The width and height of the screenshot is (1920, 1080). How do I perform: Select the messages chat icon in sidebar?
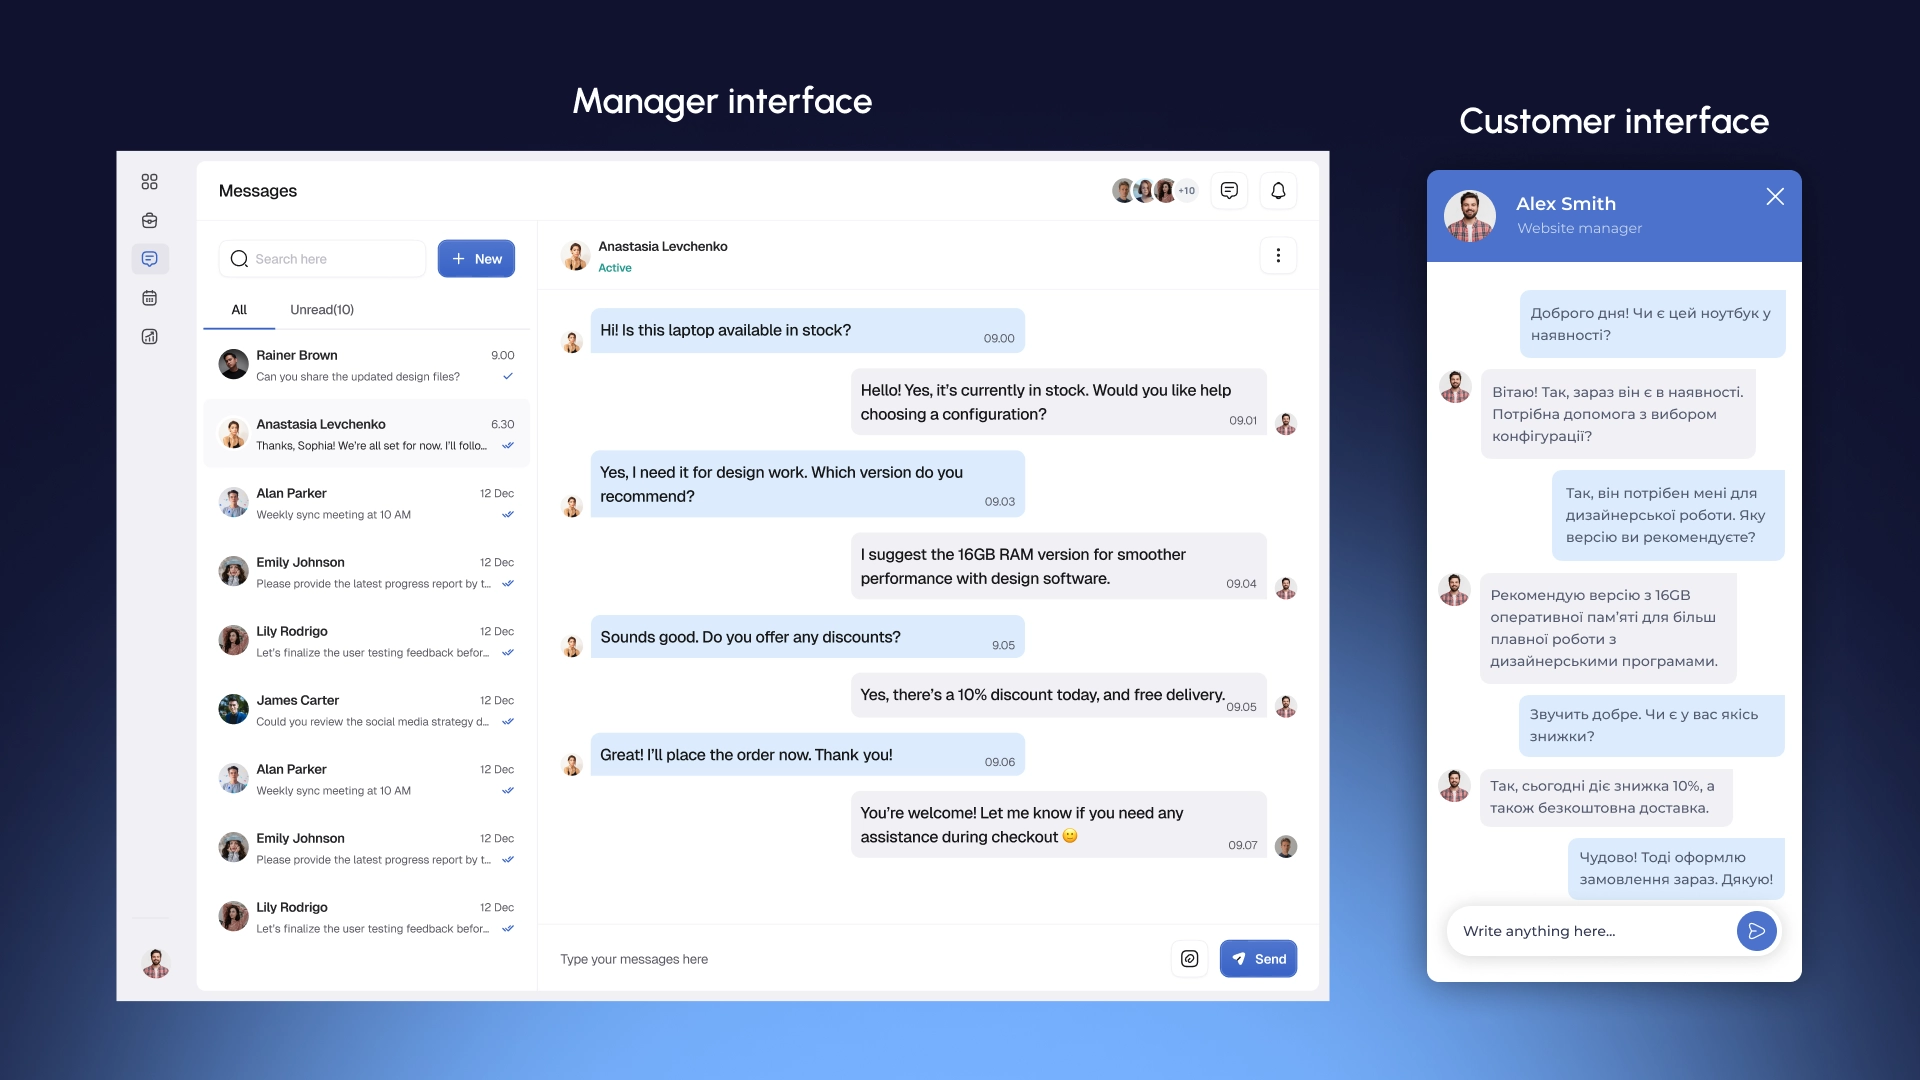[x=149, y=259]
